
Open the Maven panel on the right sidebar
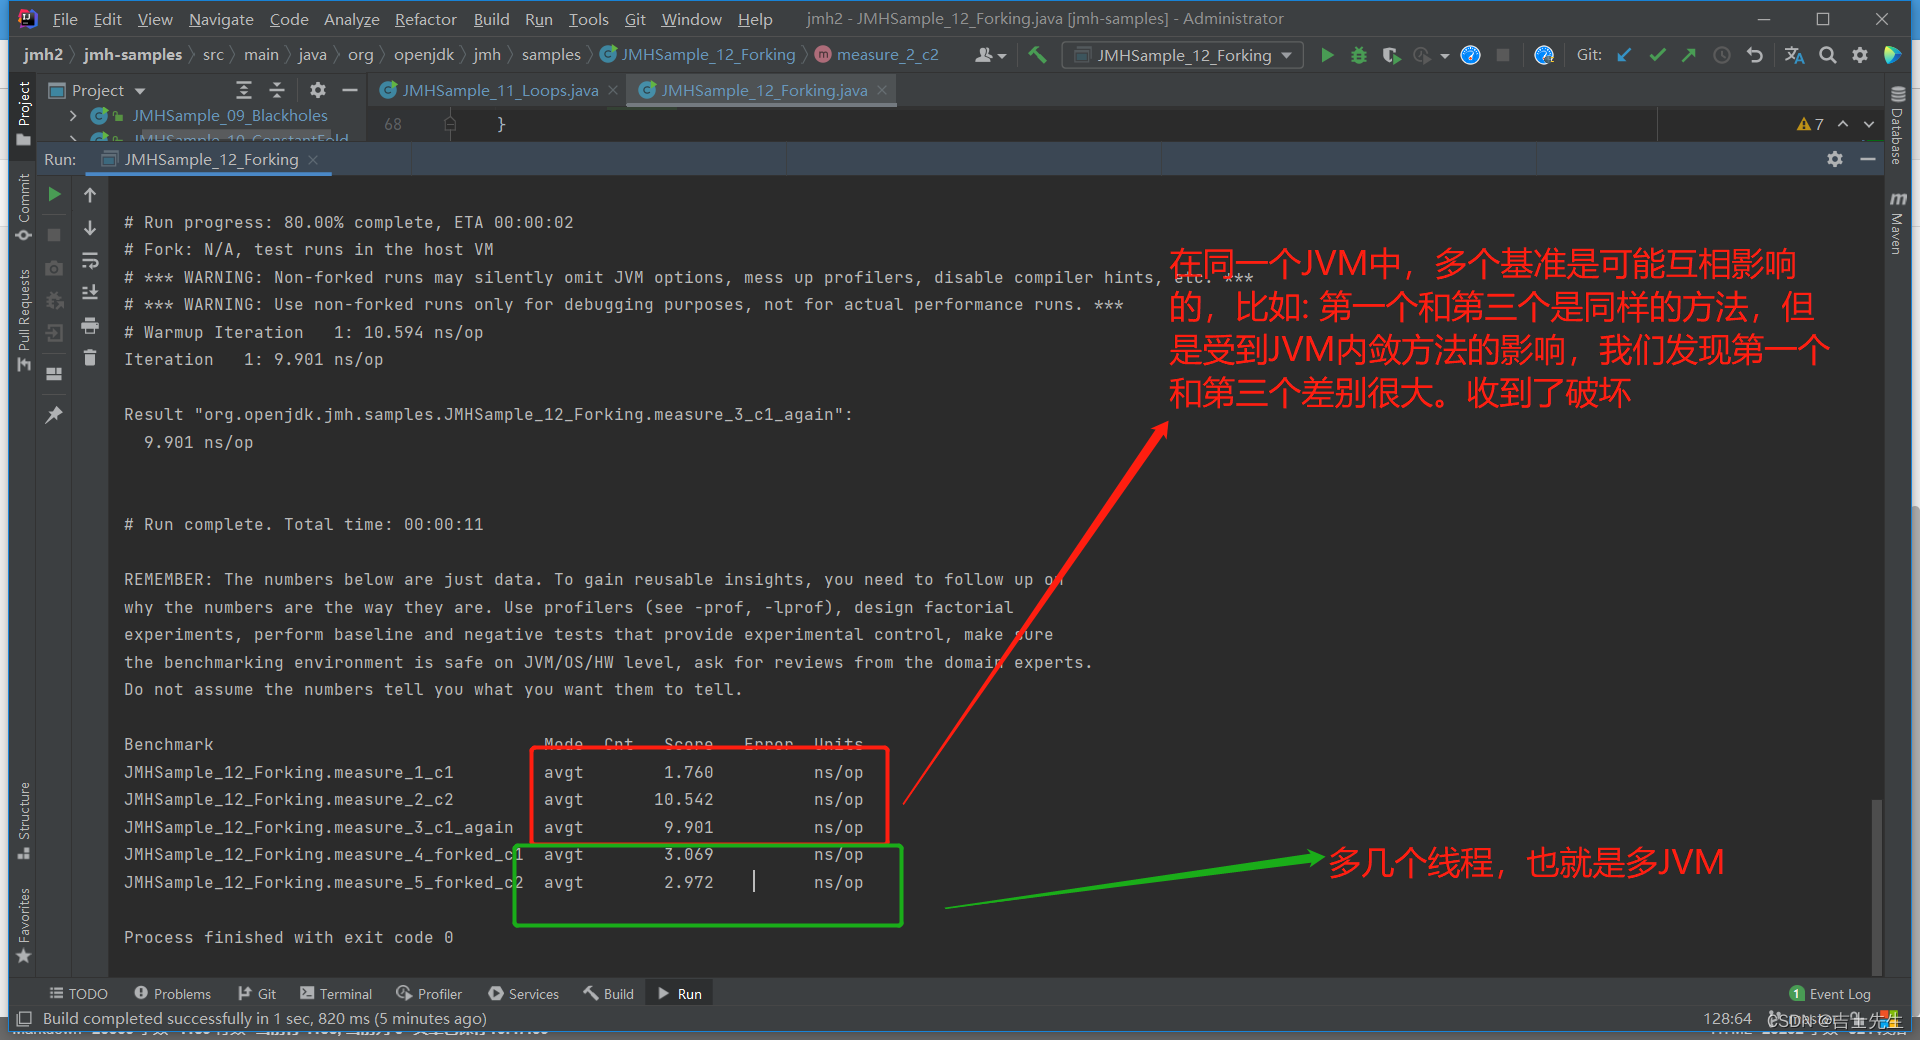(1899, 225)
